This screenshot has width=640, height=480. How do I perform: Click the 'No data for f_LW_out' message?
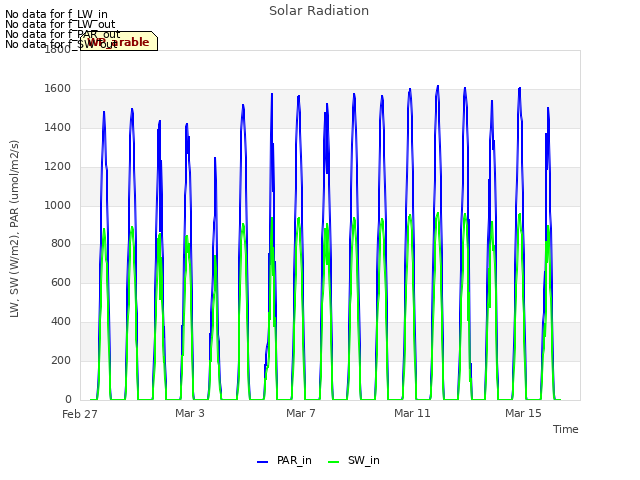[x=60, y=24]
